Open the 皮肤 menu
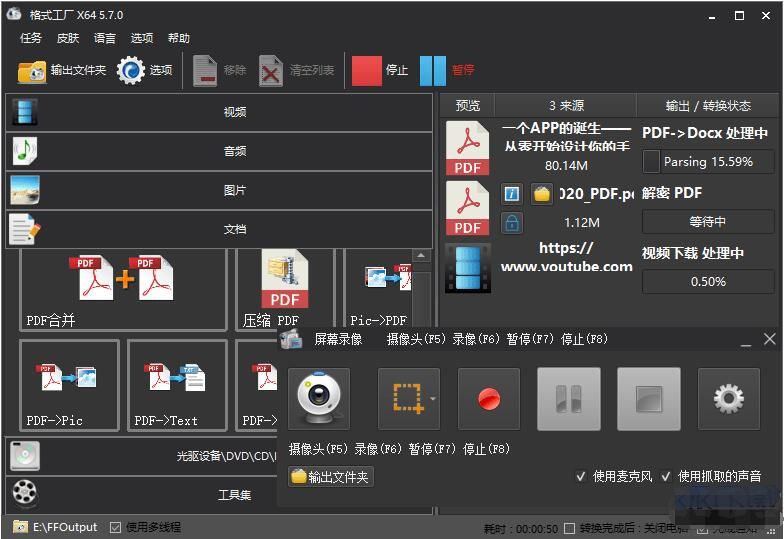784x539 pixels. point(68,38)
